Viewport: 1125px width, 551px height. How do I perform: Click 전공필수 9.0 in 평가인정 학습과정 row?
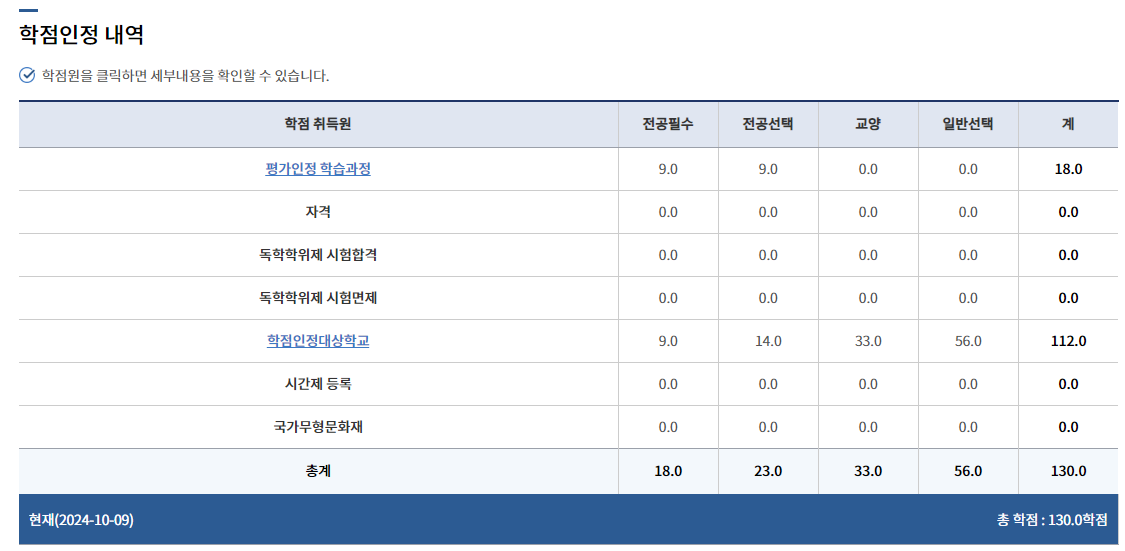(668, 169)
